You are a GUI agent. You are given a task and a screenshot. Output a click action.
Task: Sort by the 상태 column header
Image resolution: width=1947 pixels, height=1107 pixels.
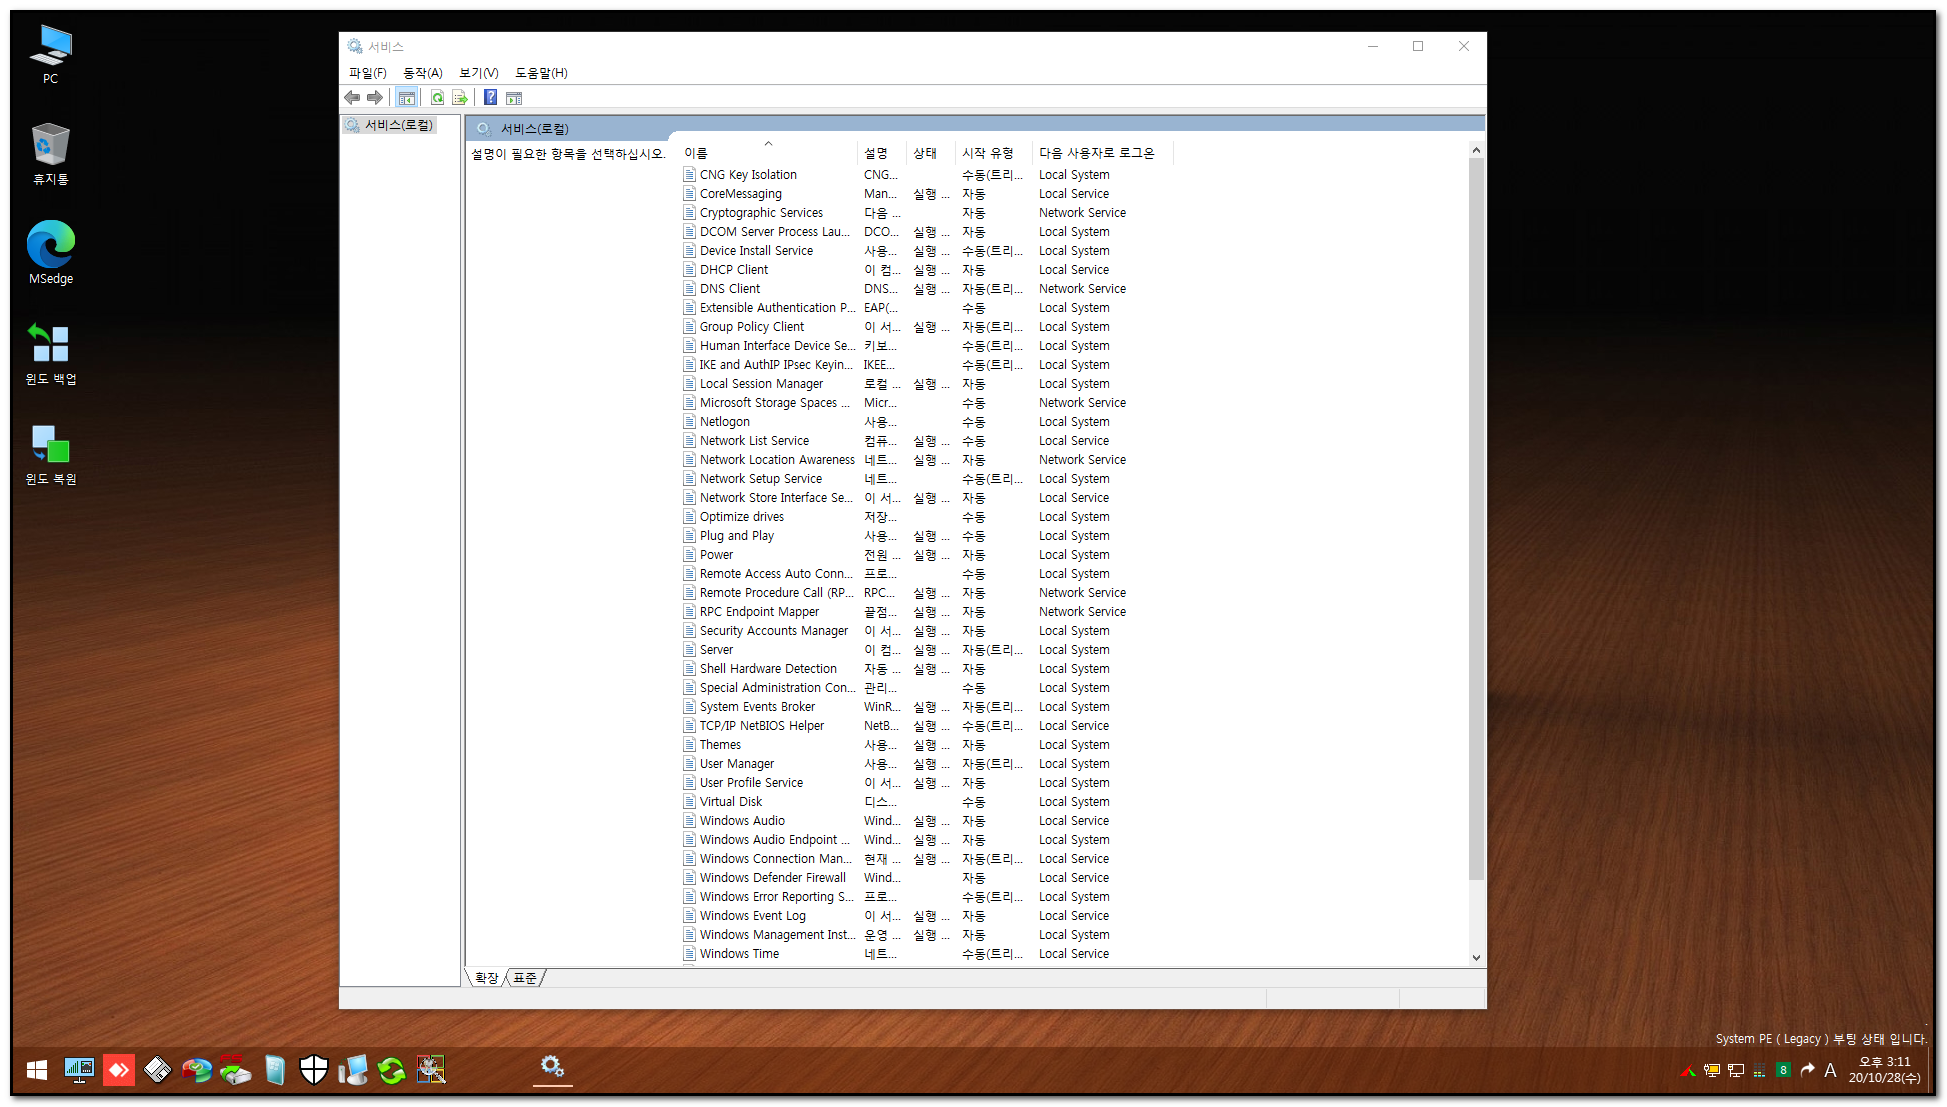click(931, 153)
